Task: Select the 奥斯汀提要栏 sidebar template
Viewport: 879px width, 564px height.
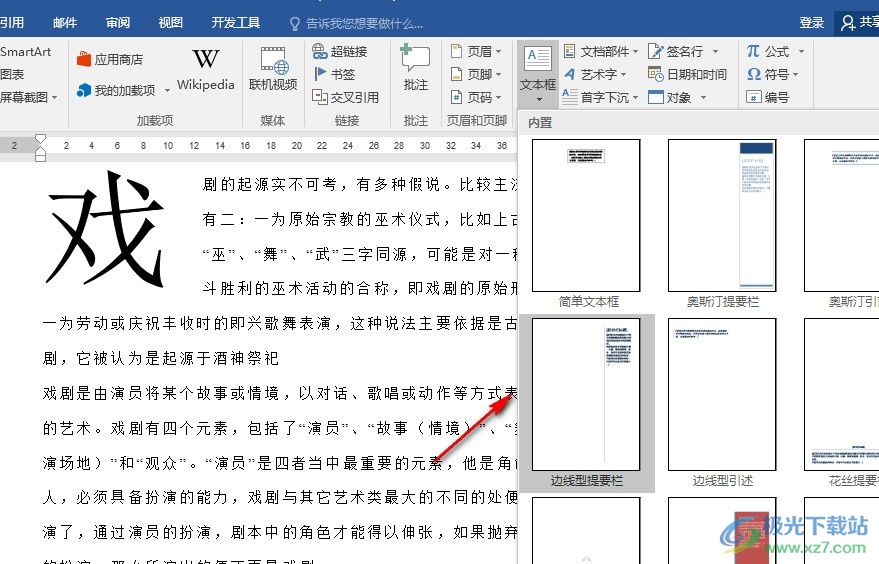Action: pos(722,224)
